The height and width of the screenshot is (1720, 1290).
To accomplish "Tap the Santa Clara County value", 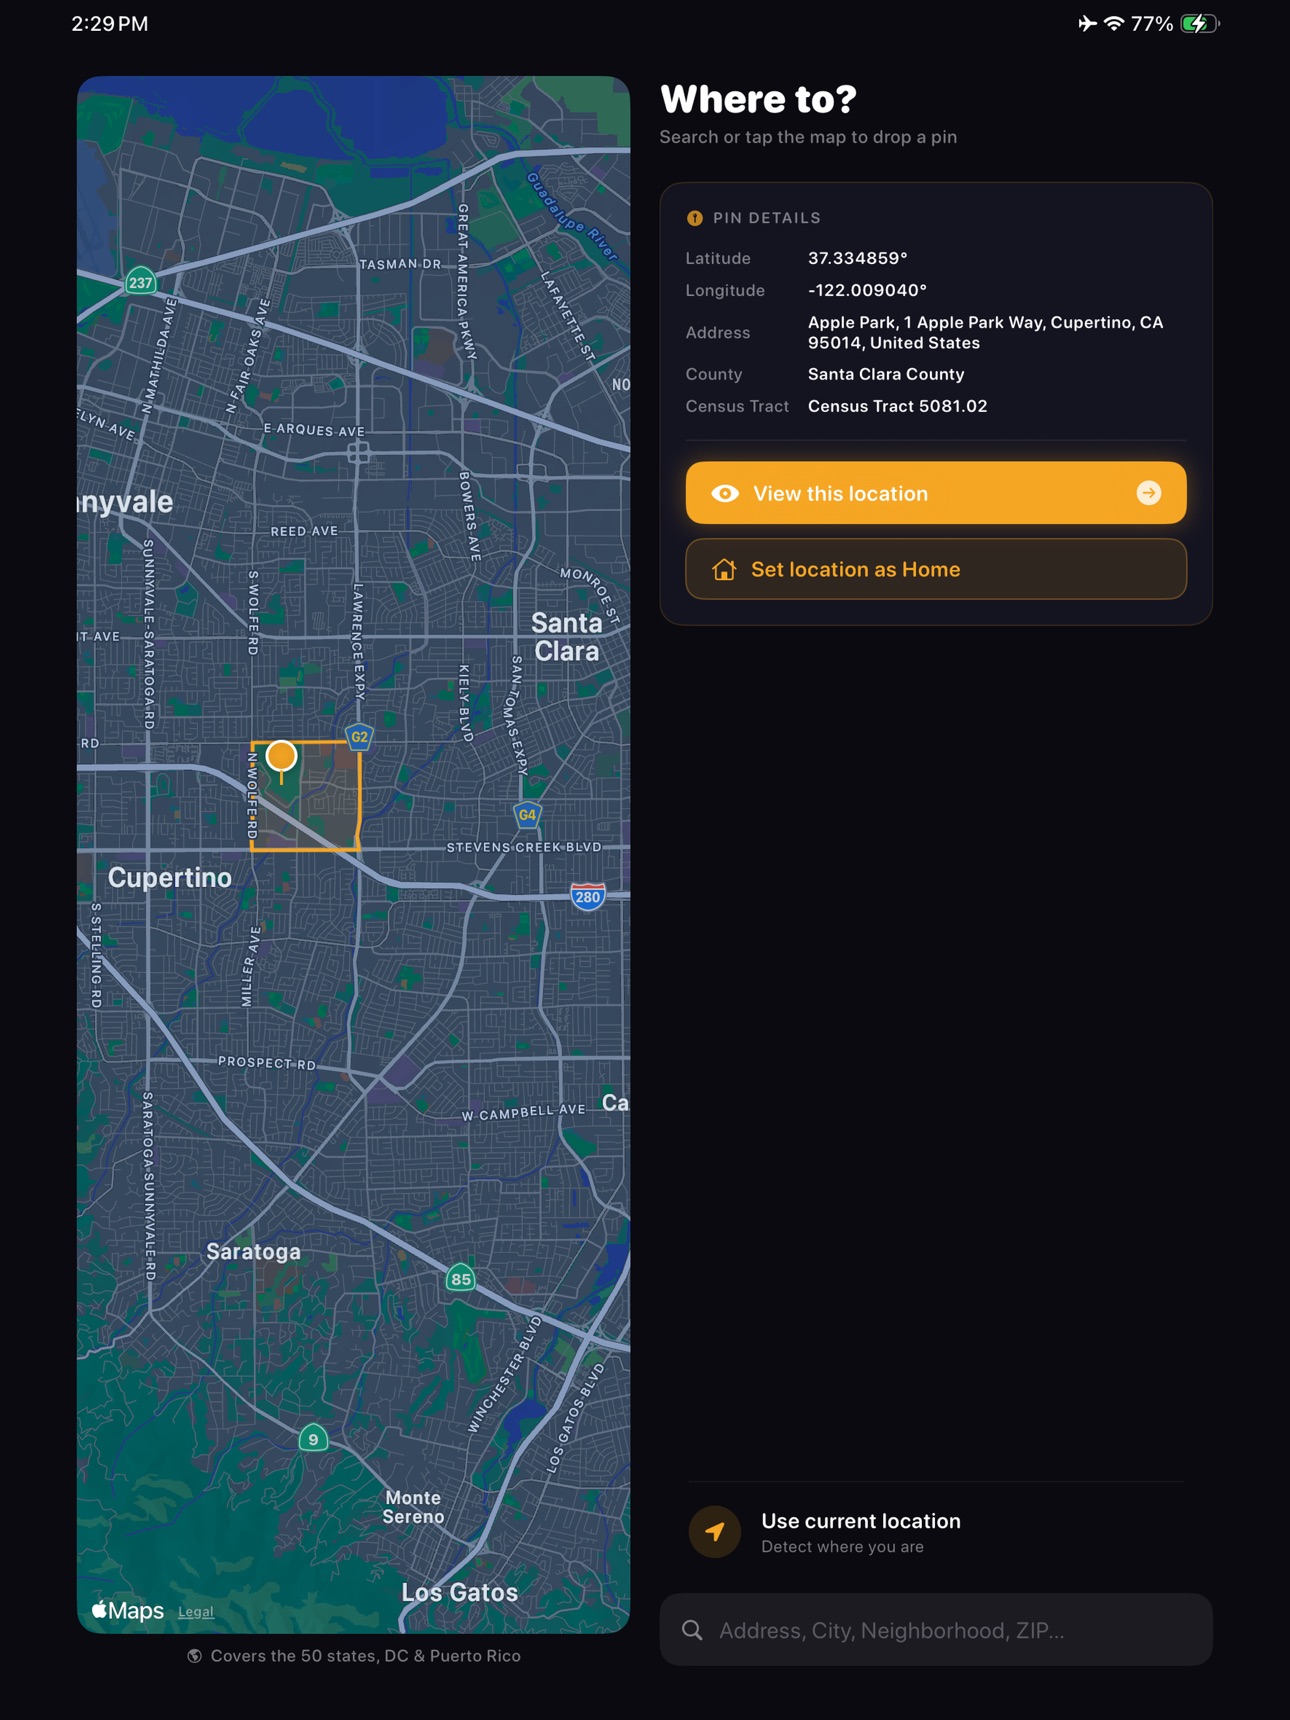I will pos(886,374).
